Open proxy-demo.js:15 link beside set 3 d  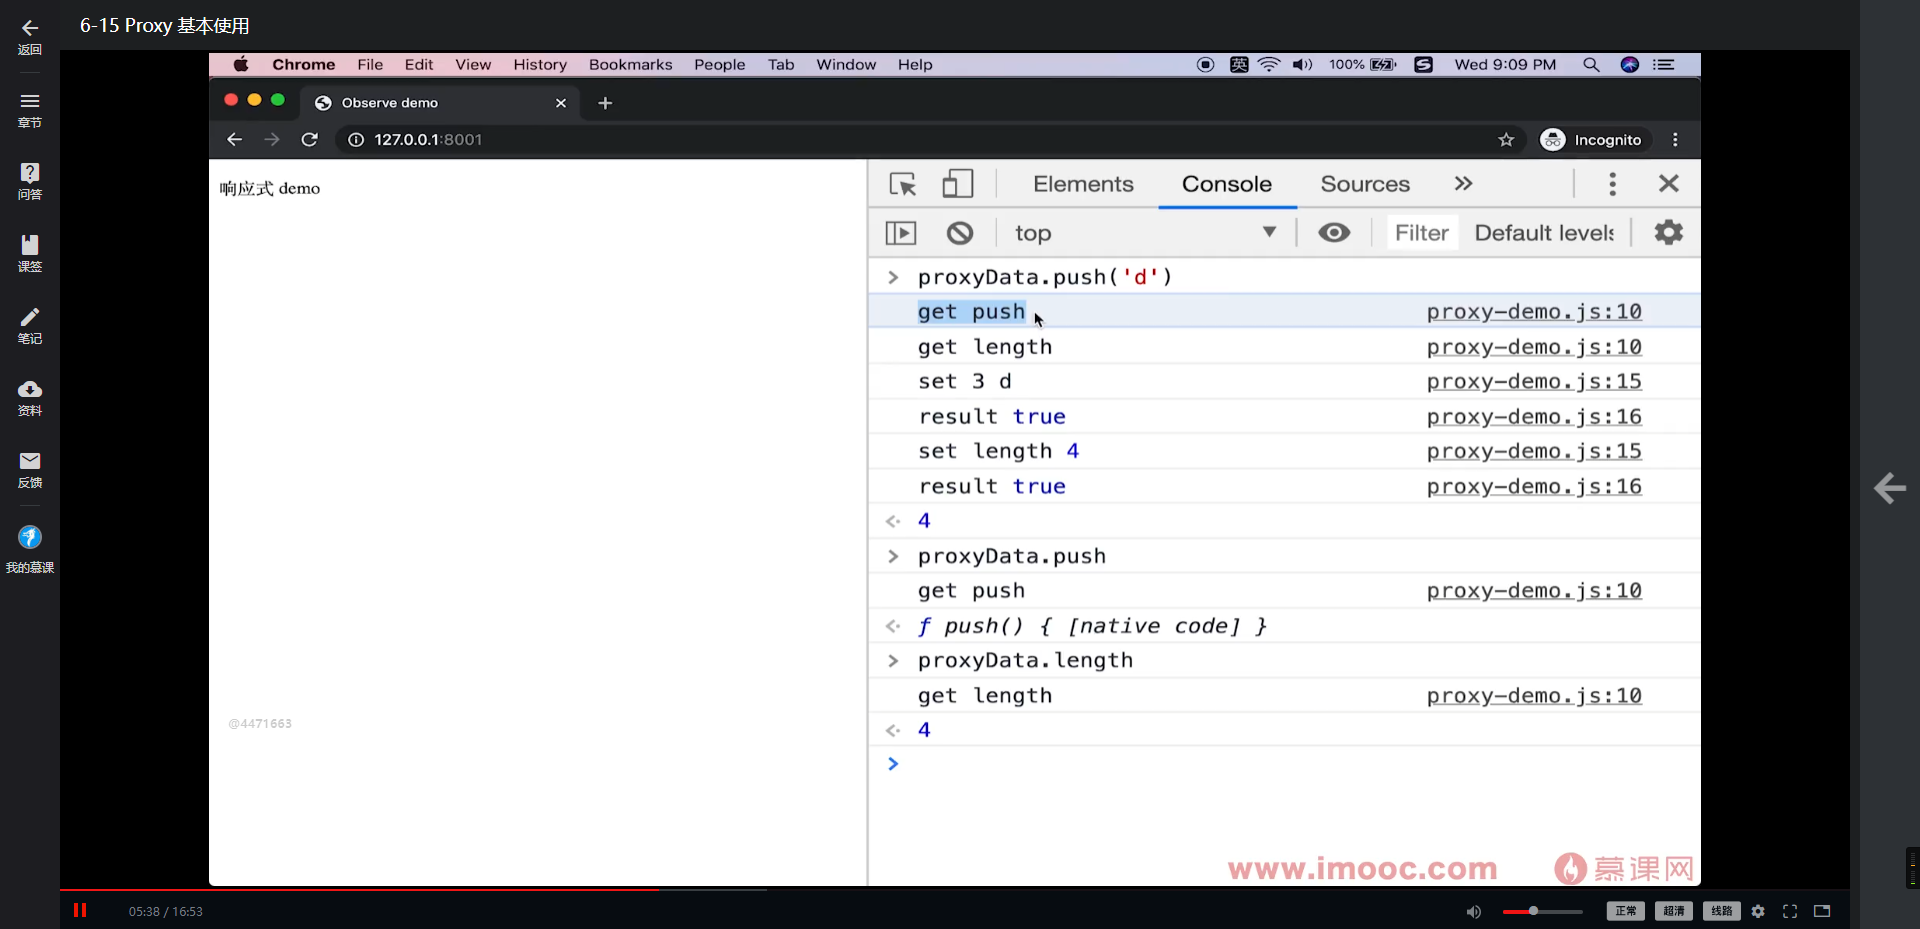pos(1534,382)
